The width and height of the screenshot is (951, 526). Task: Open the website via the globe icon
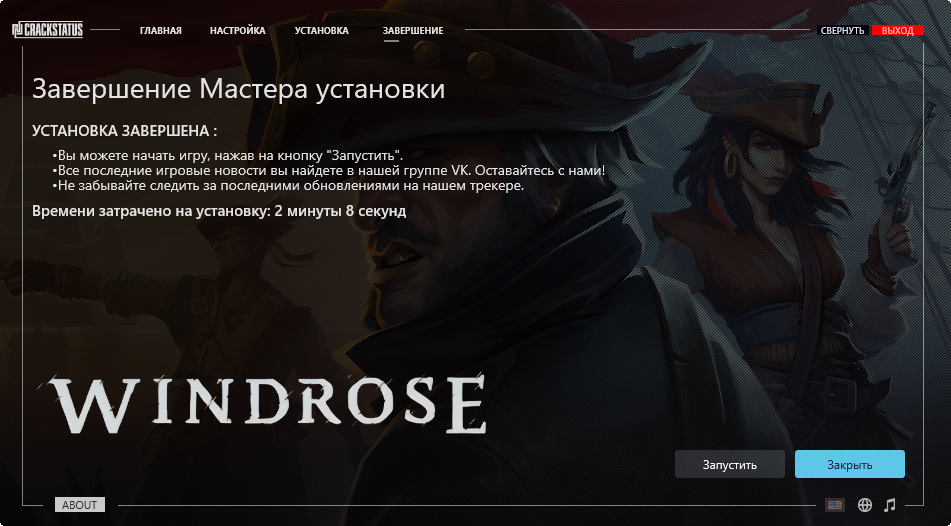click(865, 505)
